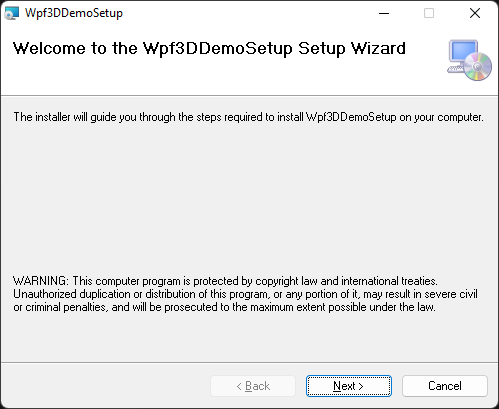Click the CD disc in the banner graphic

coord(478,67)
